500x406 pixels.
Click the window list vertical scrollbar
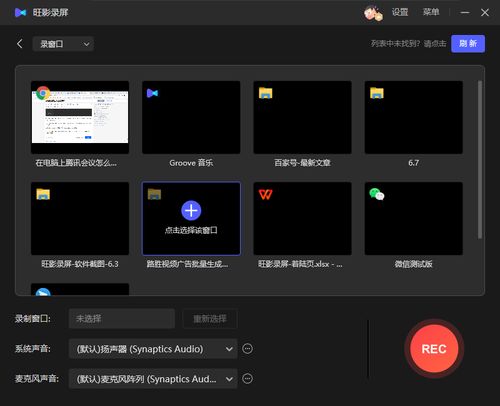pyautogui.click(x=480, y=159)
